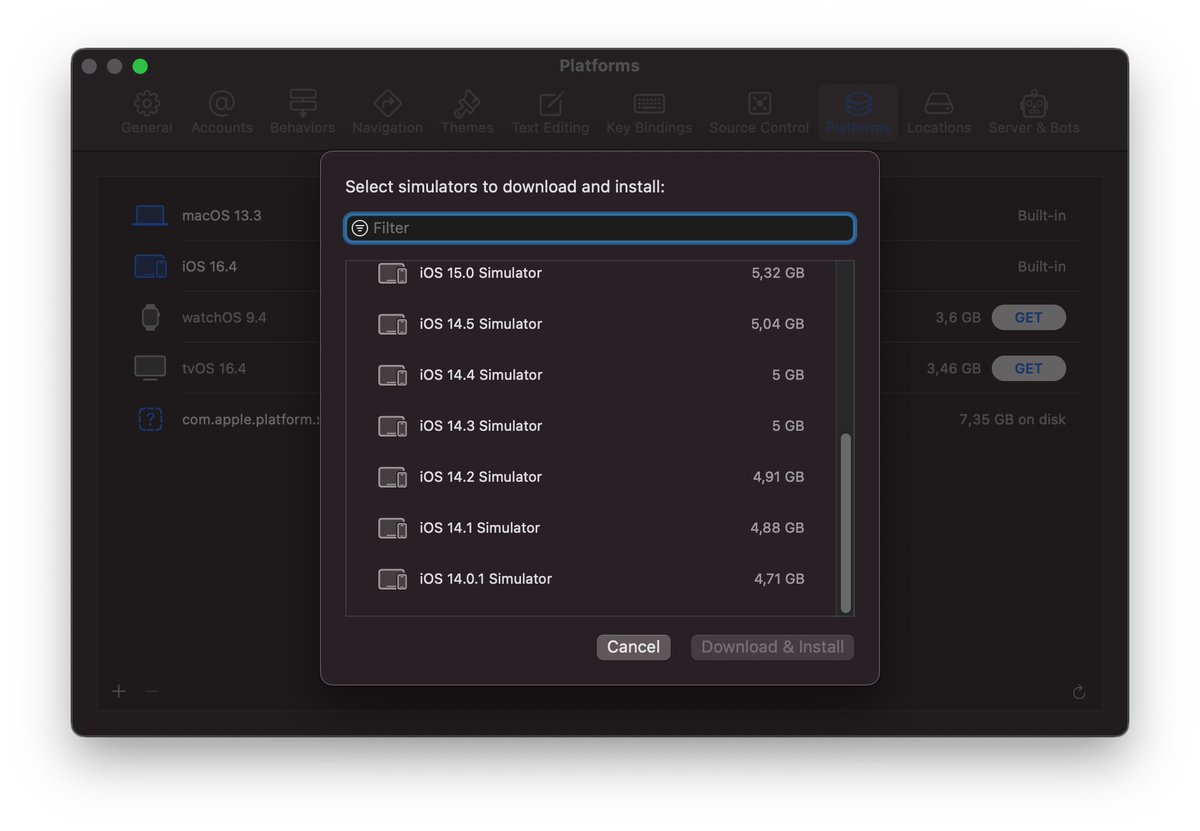
Task: Open Source Control preferences
Action: 759,110
